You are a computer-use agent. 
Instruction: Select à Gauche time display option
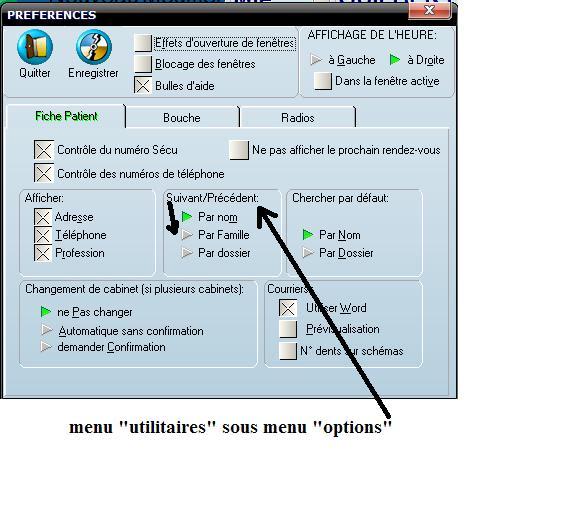click(316, 60)
